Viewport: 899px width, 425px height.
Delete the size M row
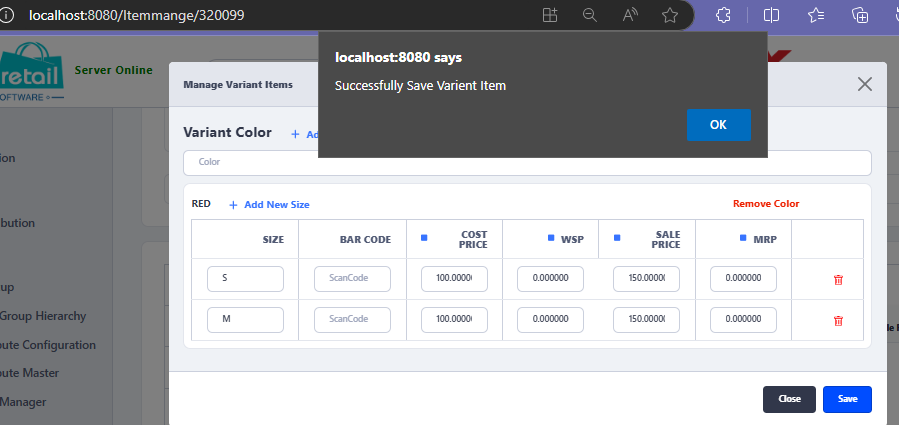pyautogui.click(x=838, y=321)
